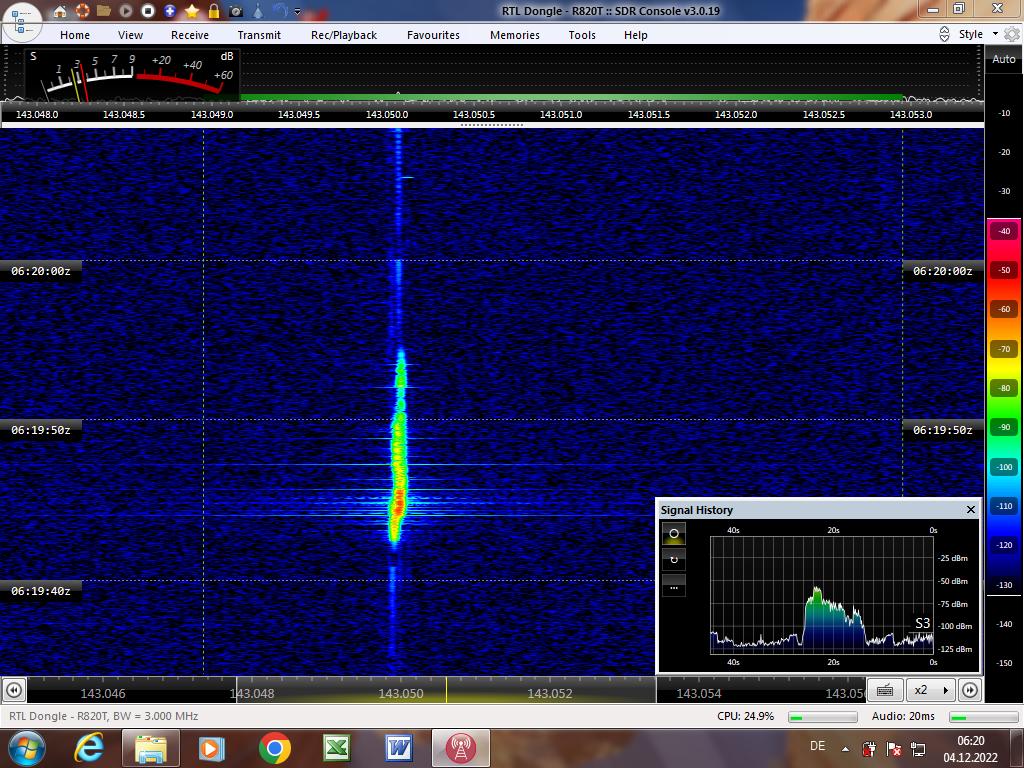
Task: Reset Signal History with refresh icon
Action: (674, 560)
